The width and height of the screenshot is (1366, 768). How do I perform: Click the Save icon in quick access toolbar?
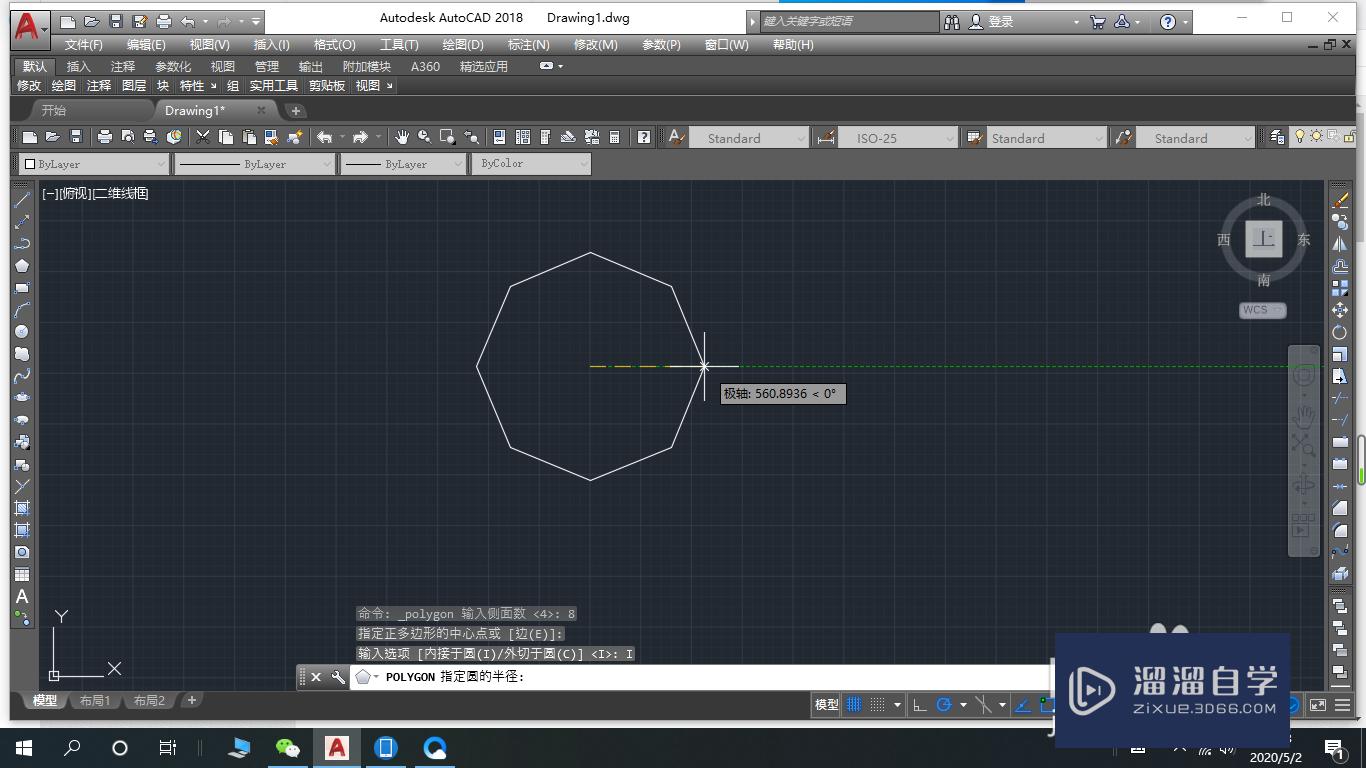pos(116,21)
